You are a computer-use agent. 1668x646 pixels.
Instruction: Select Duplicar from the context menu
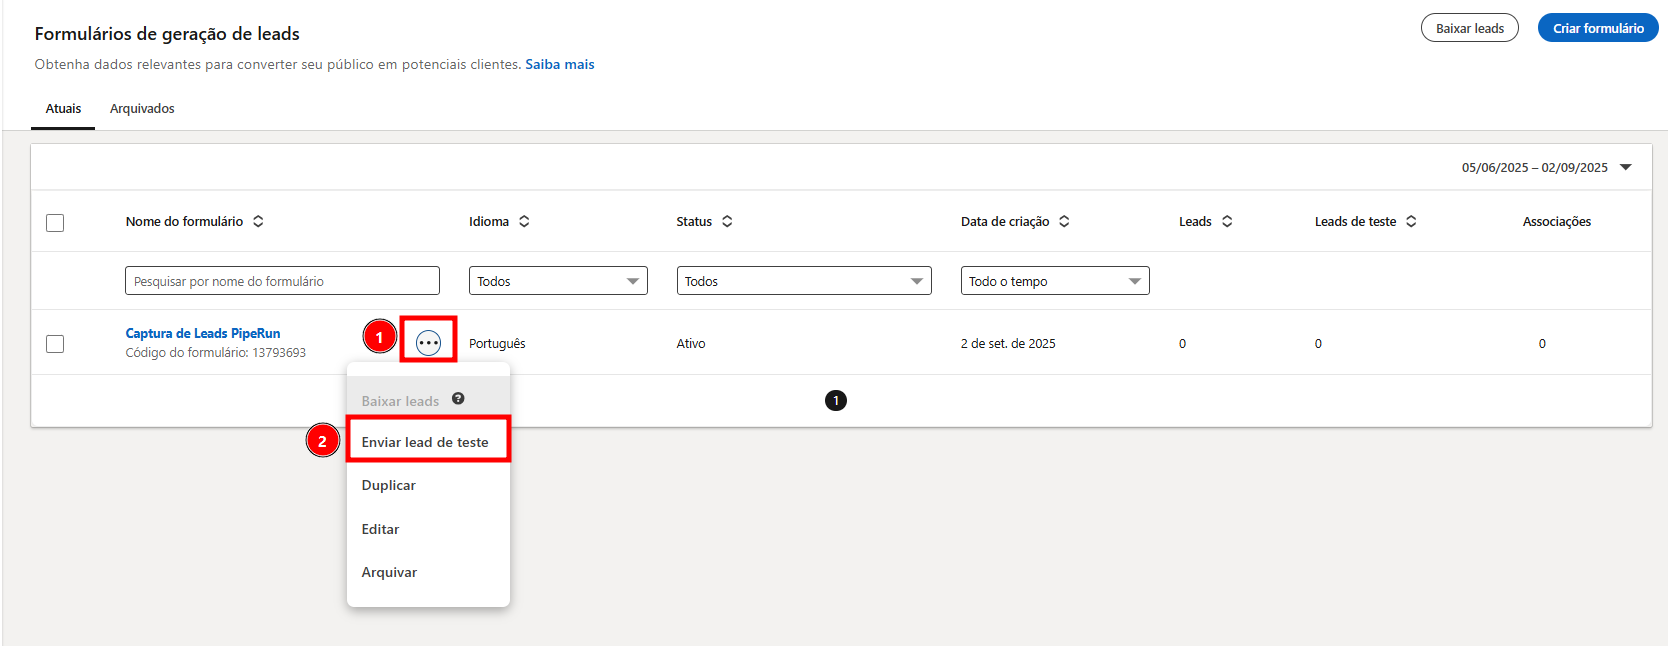(389, 485)
